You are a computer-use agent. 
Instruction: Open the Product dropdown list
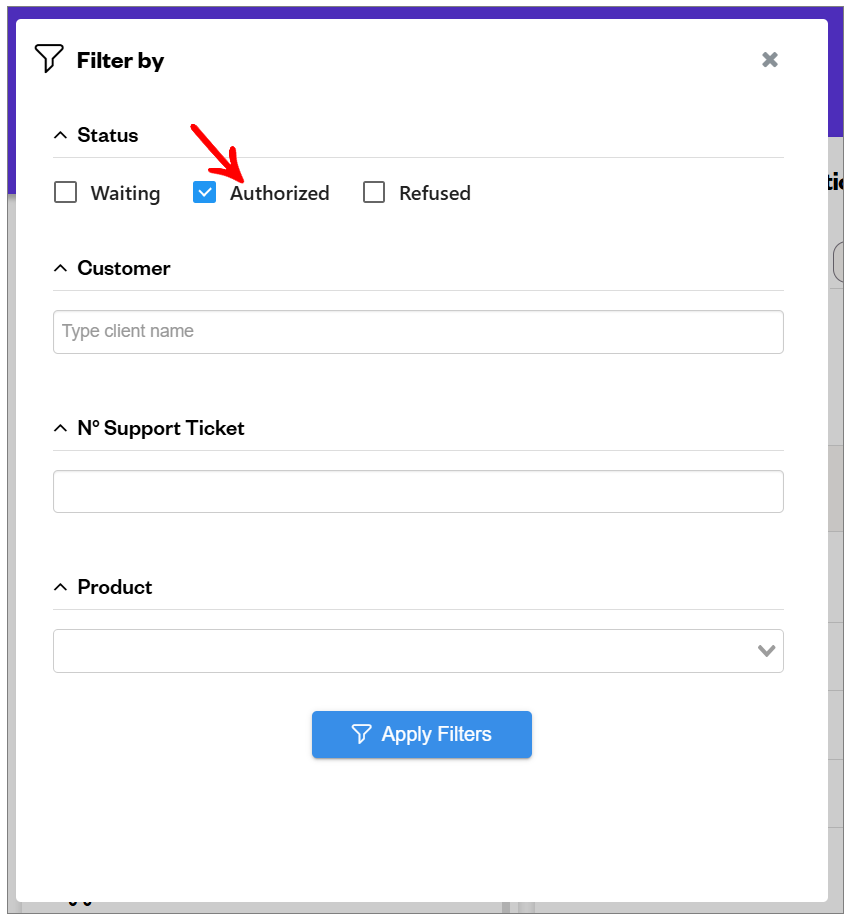[x=418, y=651]
